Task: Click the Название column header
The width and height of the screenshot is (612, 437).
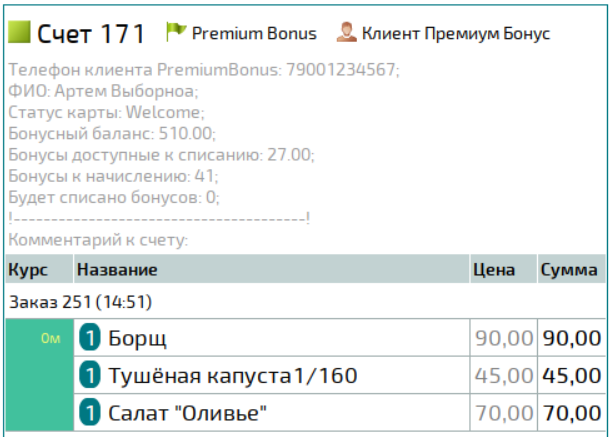Action: [117, 270]
